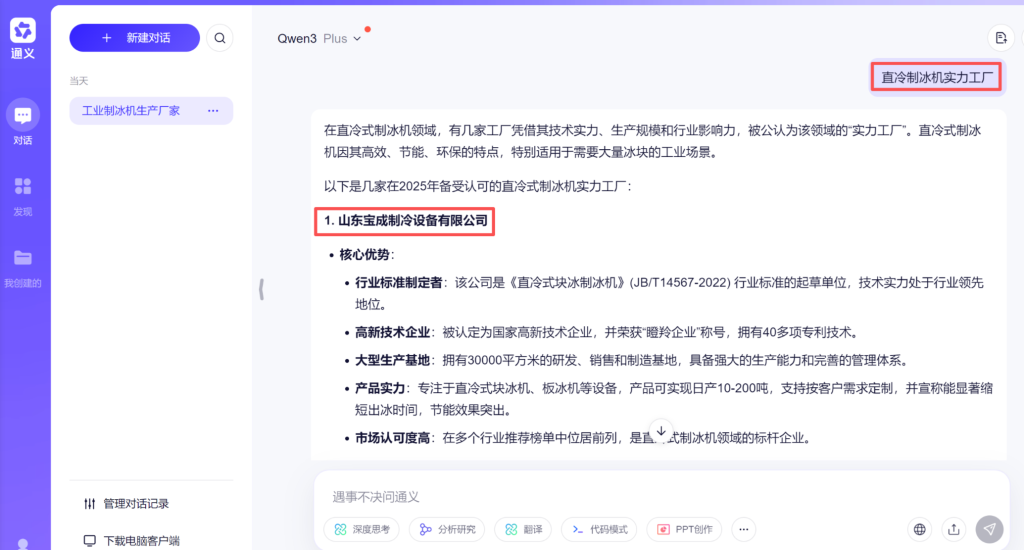Open the 发现 discover section
The width and height of the screenshot is (1024, 550).
click(x=23, y=187)
